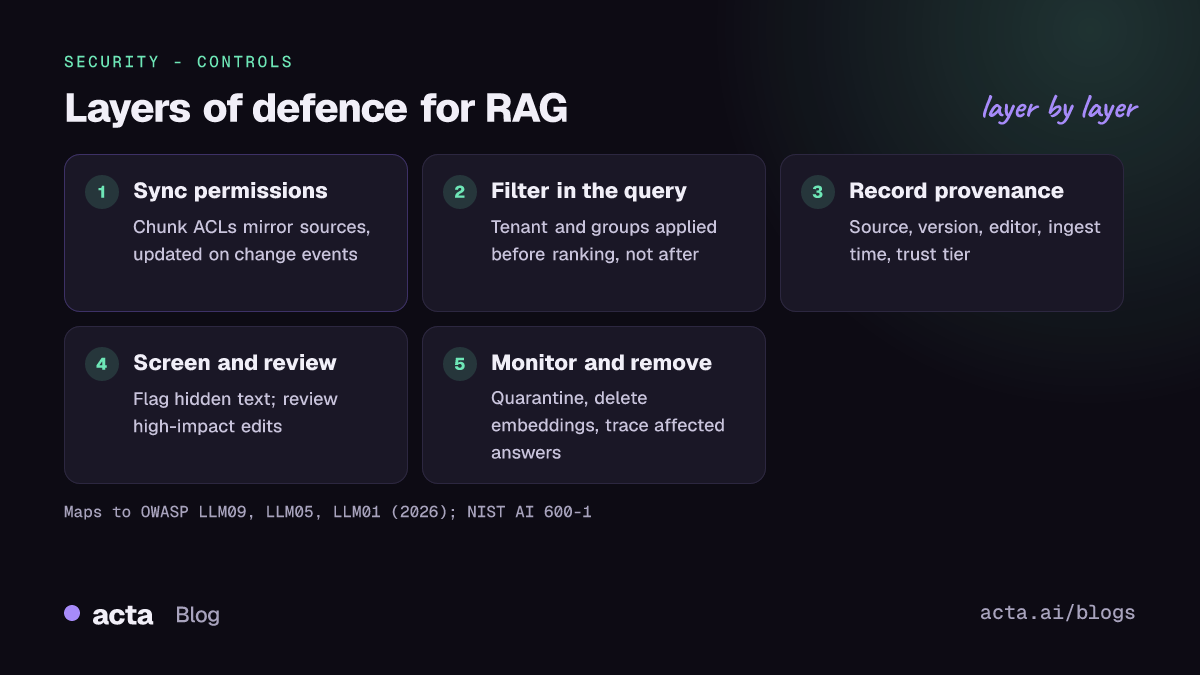Screen dimensions: 1200x675
Task: Click the 'layer by layer' handwritten tagline
Action: [x=1060, y=108]
